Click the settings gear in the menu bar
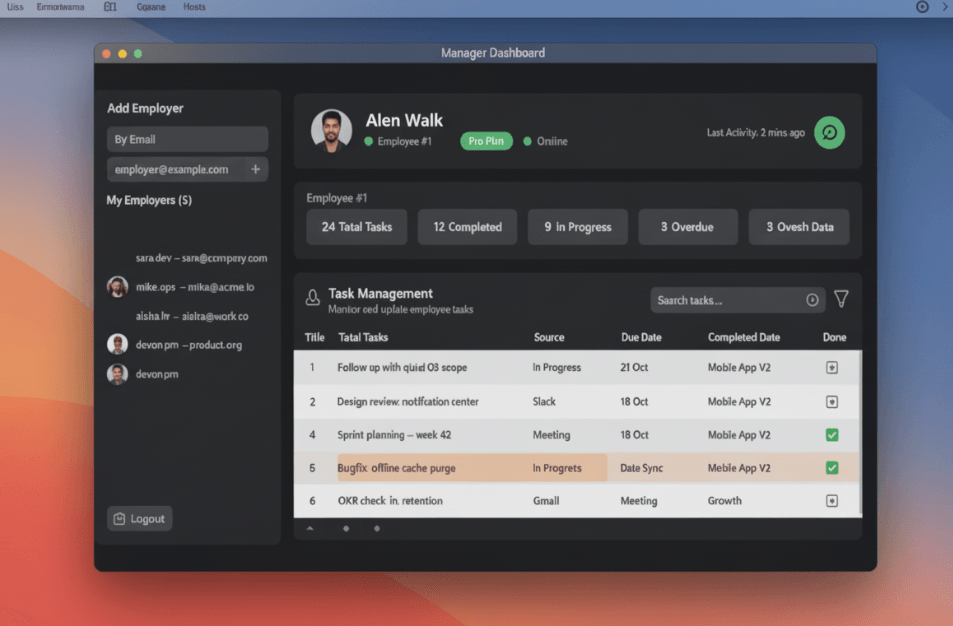 tap(921, 7)
